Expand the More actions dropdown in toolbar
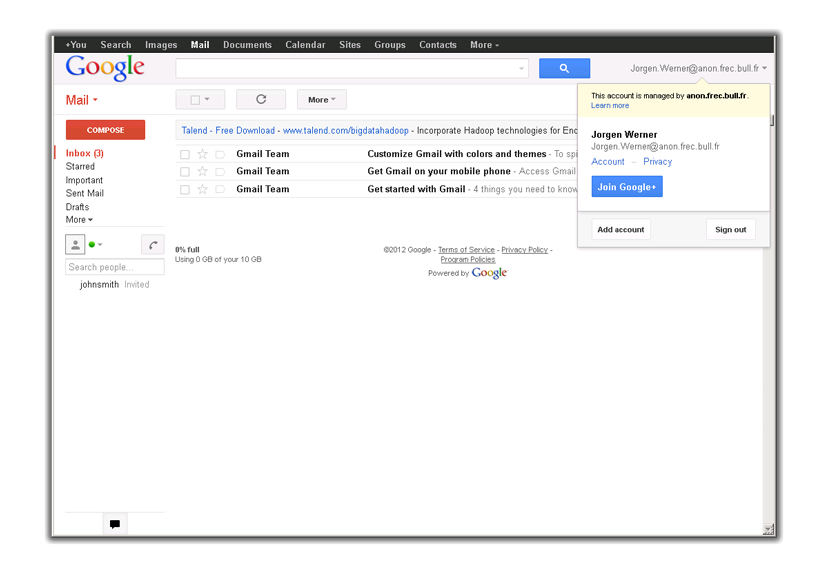Image resolution: width=828 pixels, height=573 pixels. [321, 100]
